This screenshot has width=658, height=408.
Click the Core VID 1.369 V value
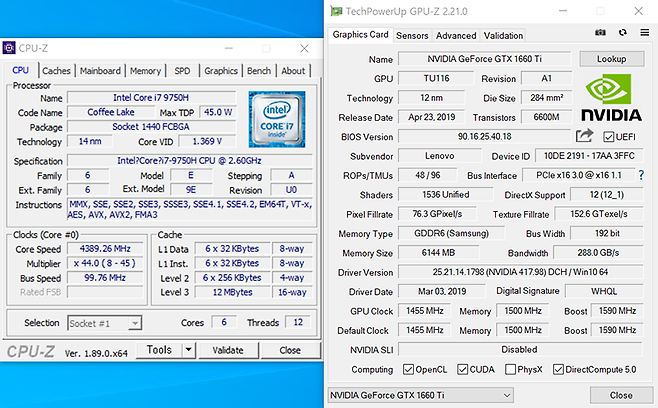point(207,141)
